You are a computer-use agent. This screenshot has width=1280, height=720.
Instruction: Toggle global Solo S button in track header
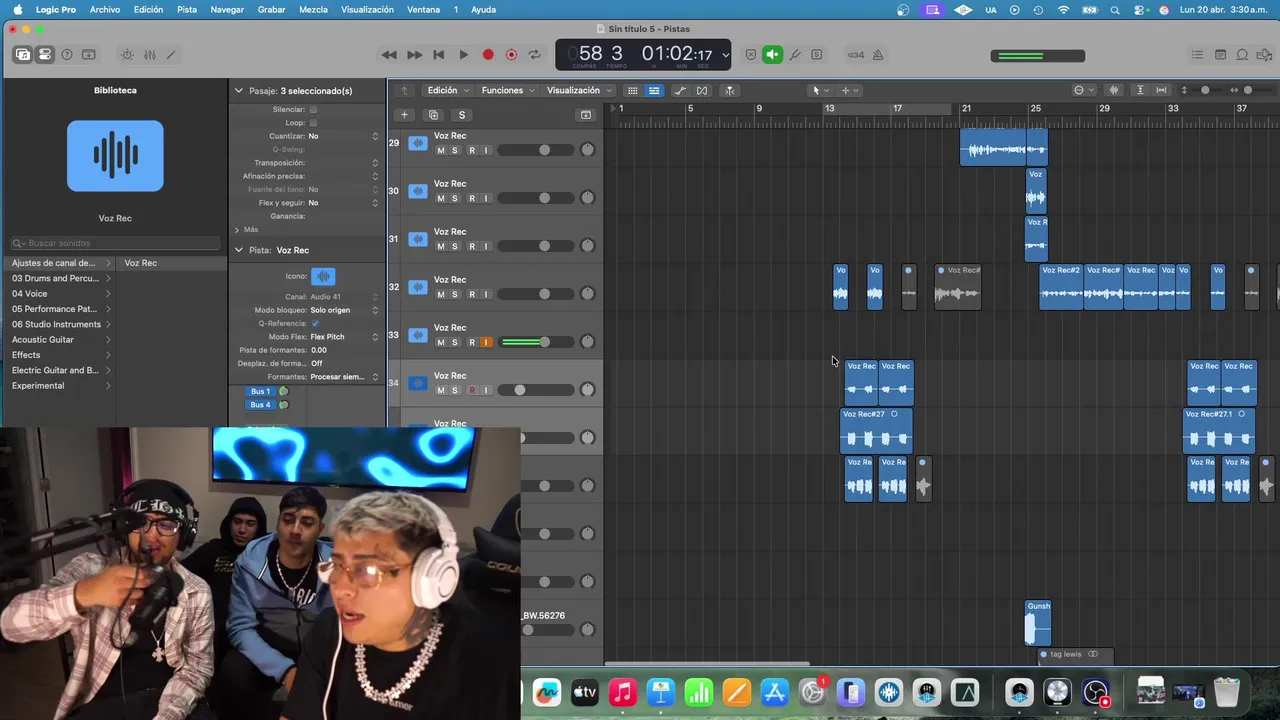[x=462, y=115]
